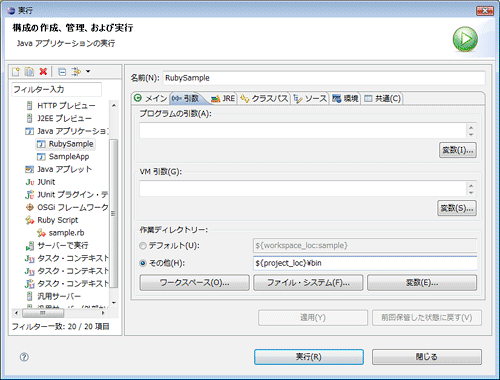Select Ruby Script node
Image resolution: width=500 pixels, height=380 pixels.
pos(57,220)
